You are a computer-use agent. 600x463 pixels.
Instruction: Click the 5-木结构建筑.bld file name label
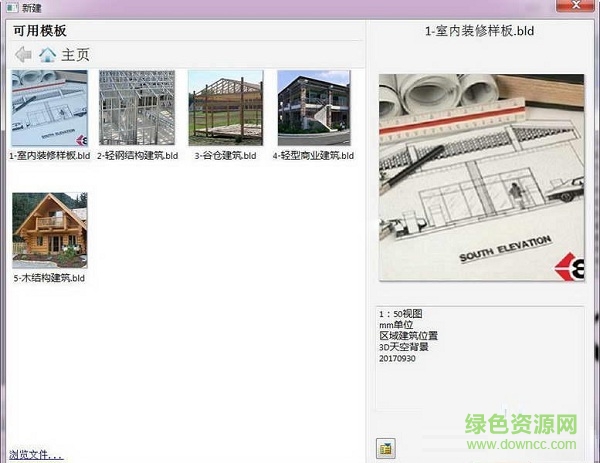(49, 278)
